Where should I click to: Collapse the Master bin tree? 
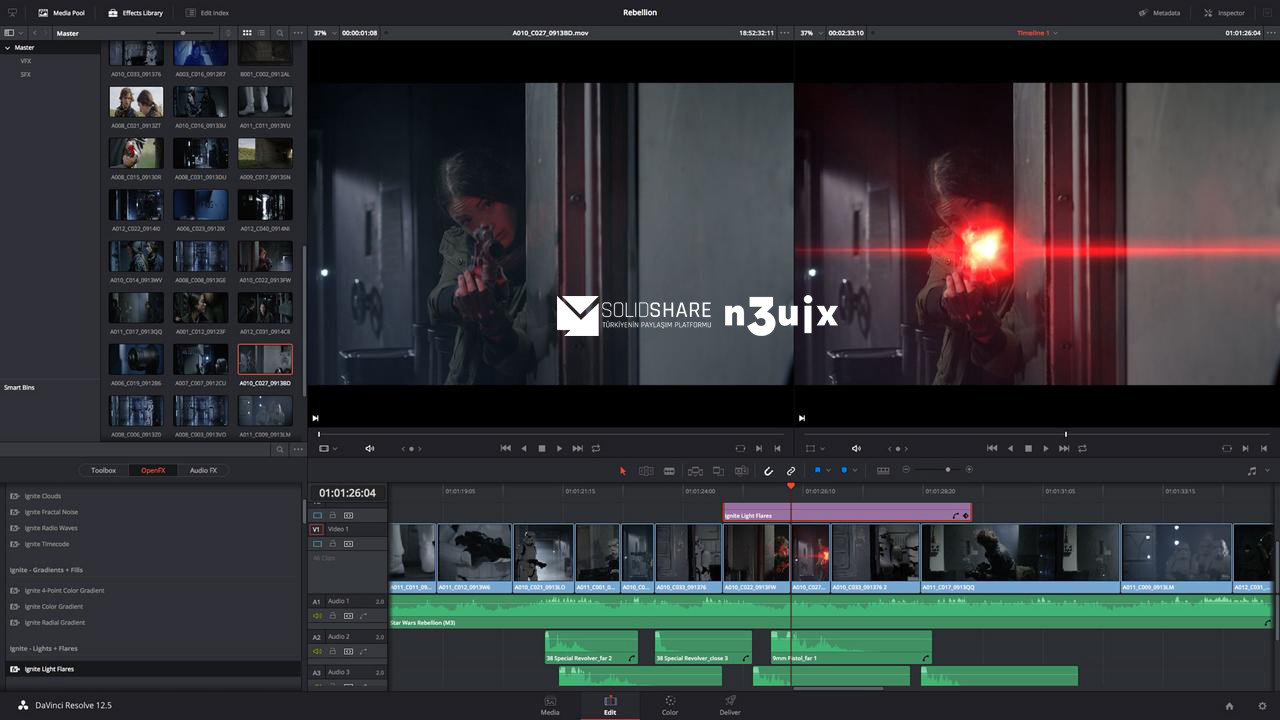pos(8,47)
